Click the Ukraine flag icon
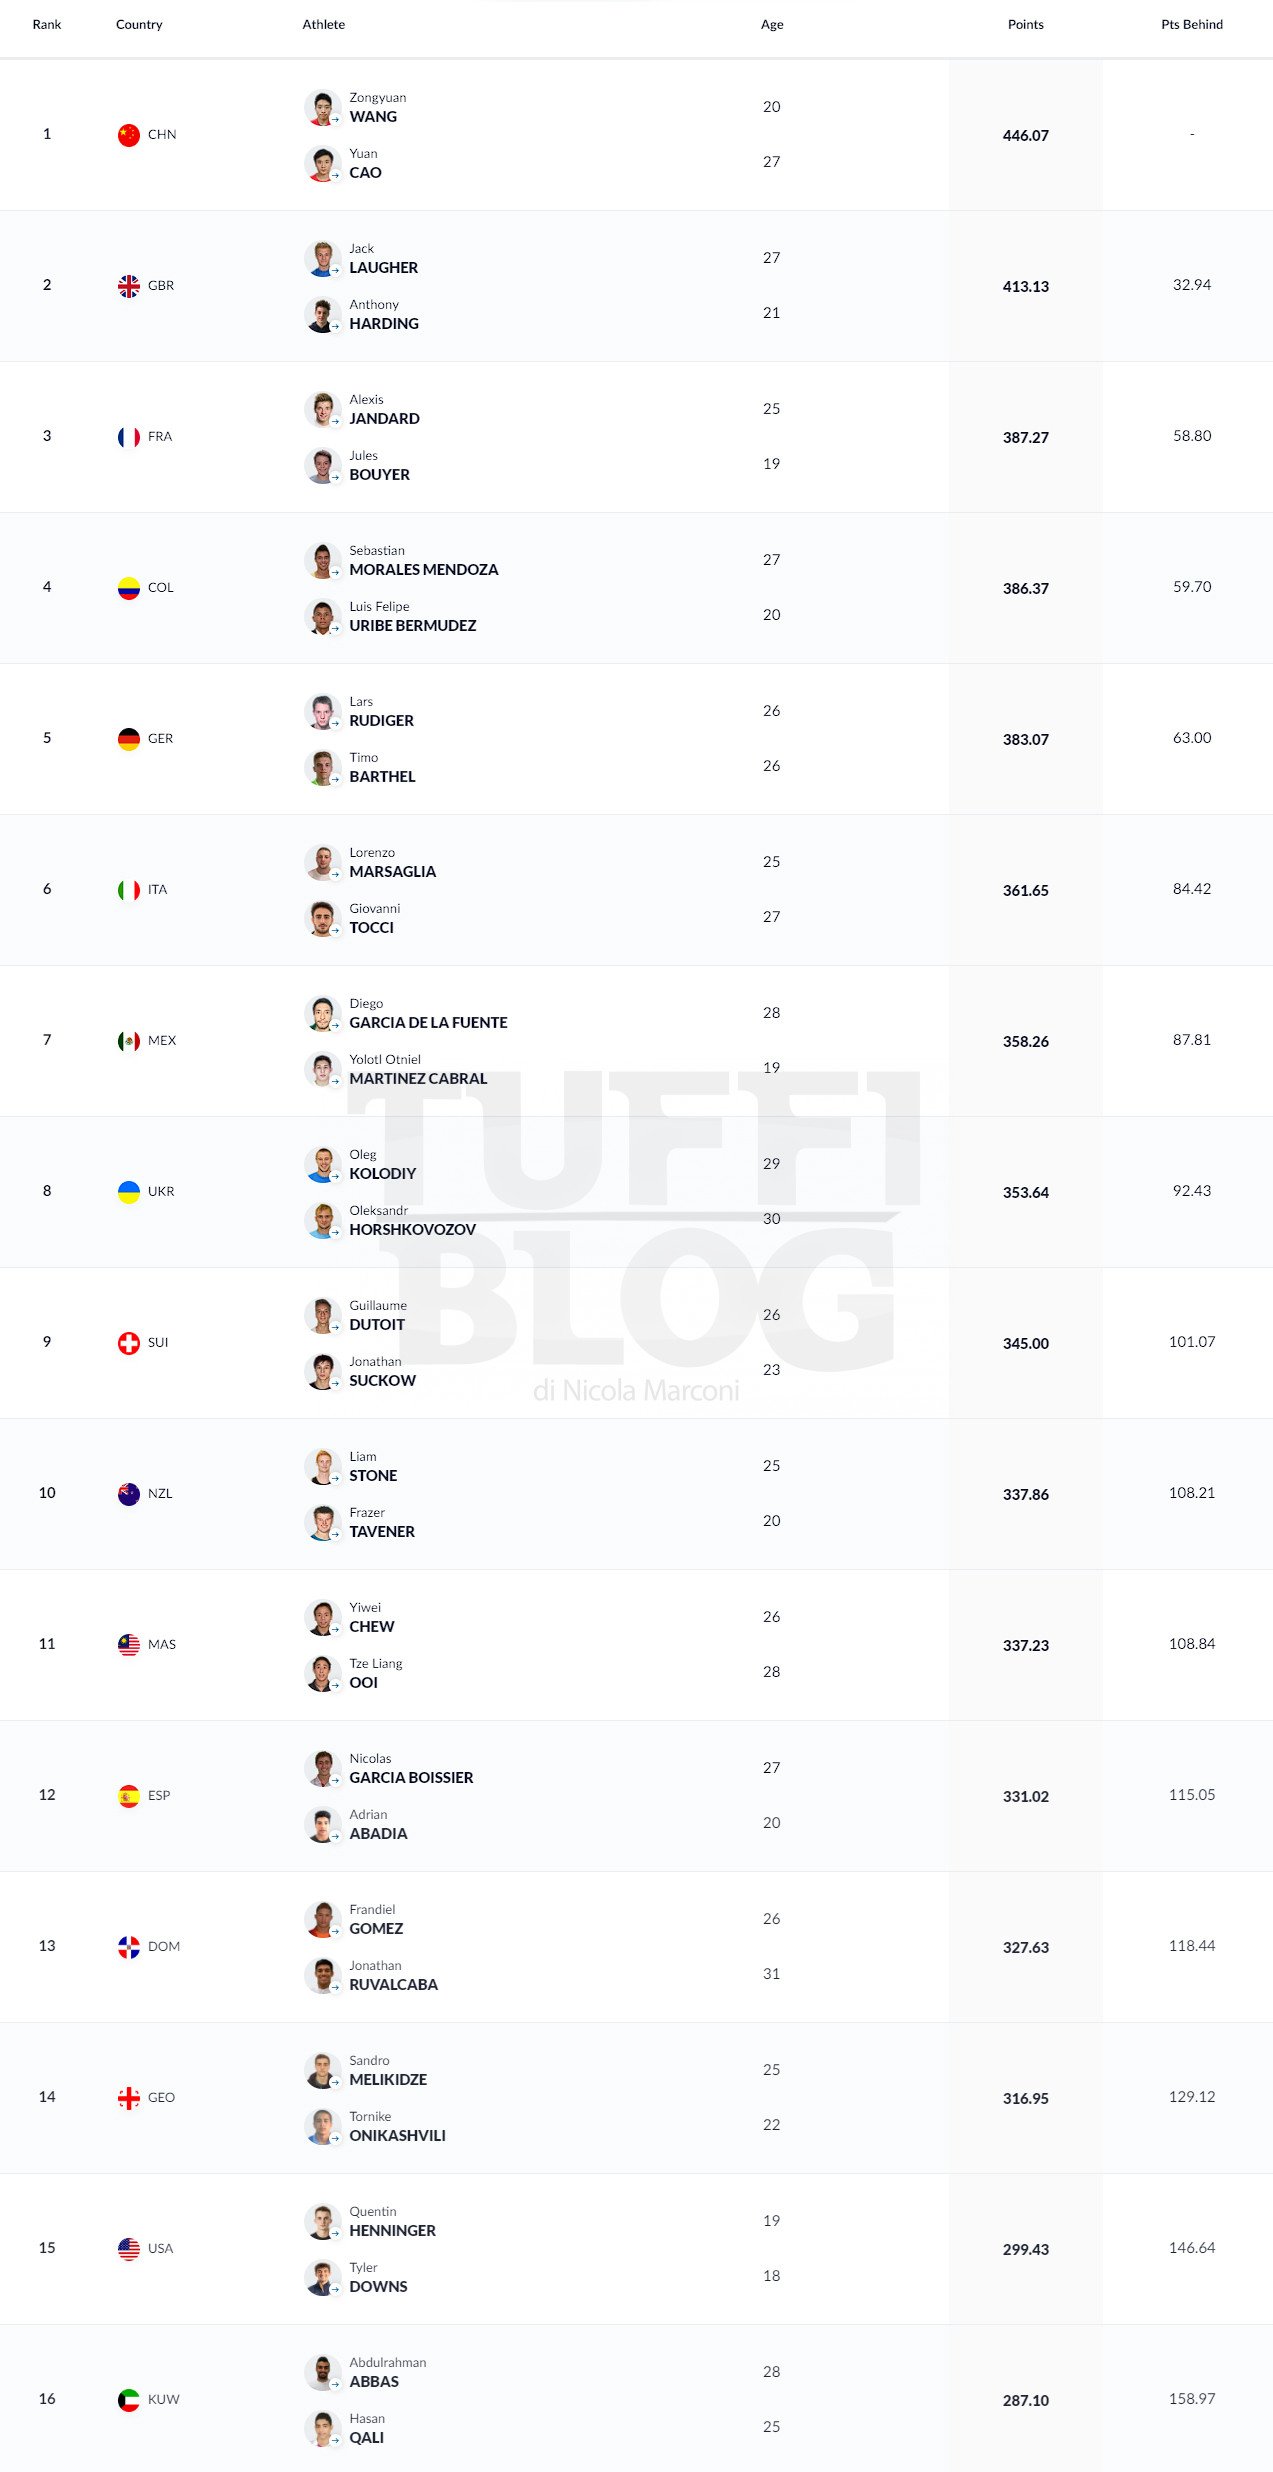The height and width of the screenshot is (2472, 1273). click(129, 1192)
